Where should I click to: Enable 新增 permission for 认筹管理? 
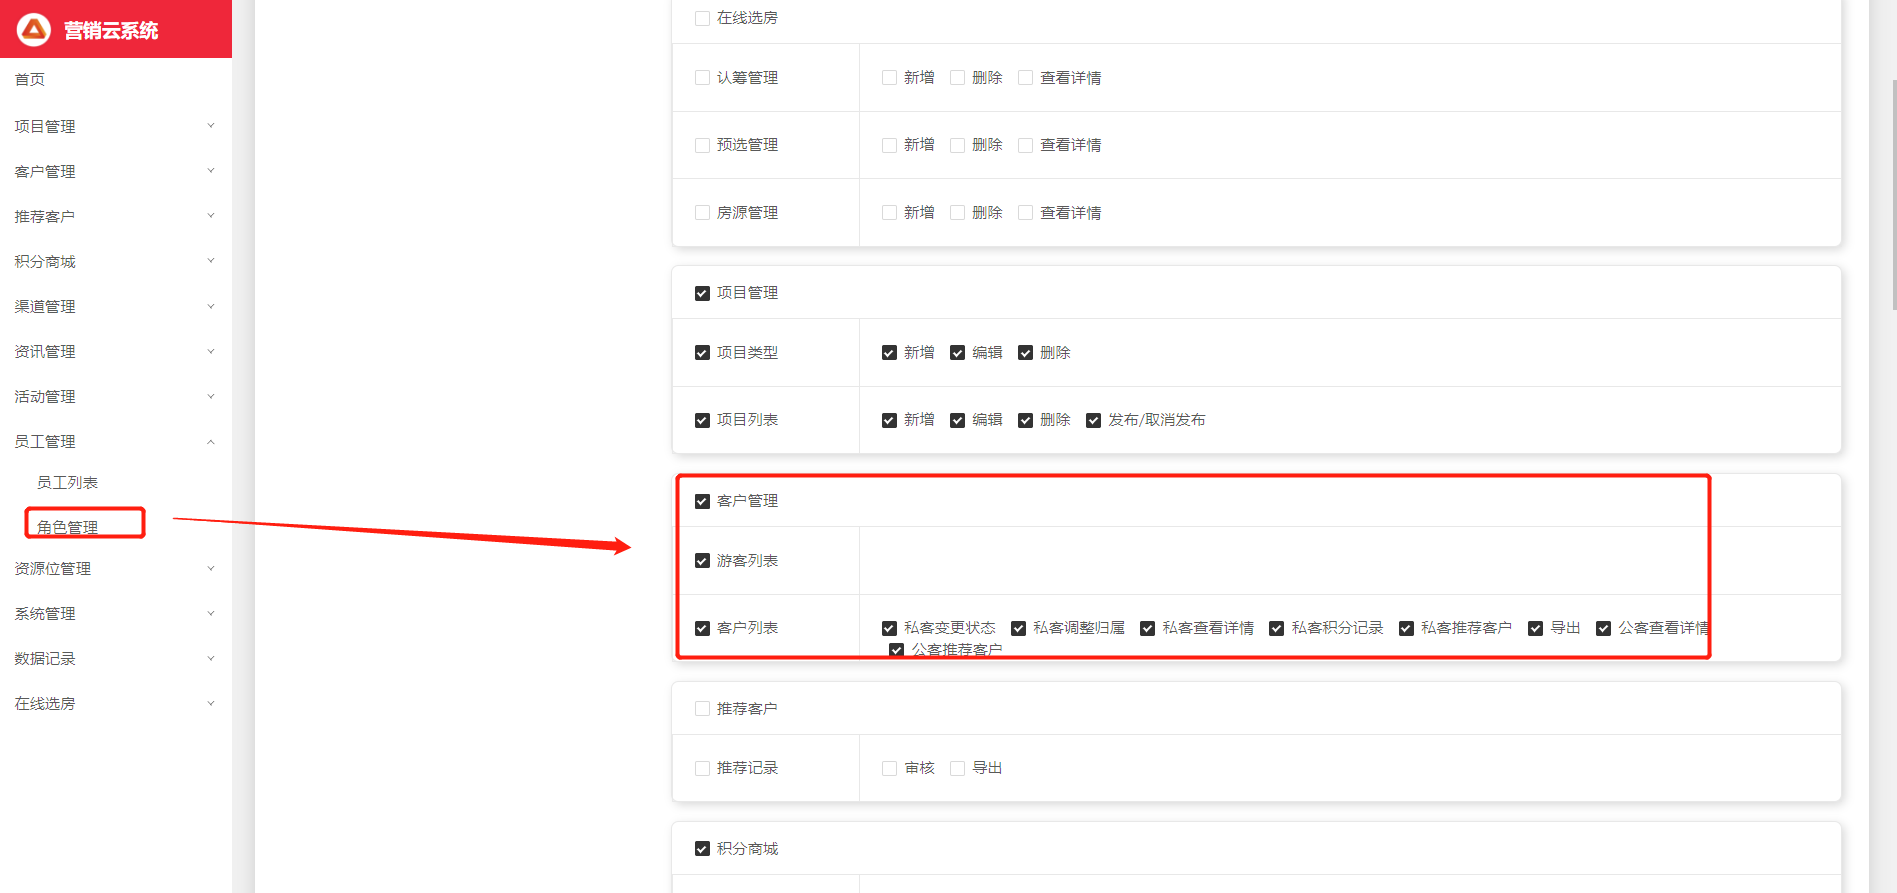(889, 78)
